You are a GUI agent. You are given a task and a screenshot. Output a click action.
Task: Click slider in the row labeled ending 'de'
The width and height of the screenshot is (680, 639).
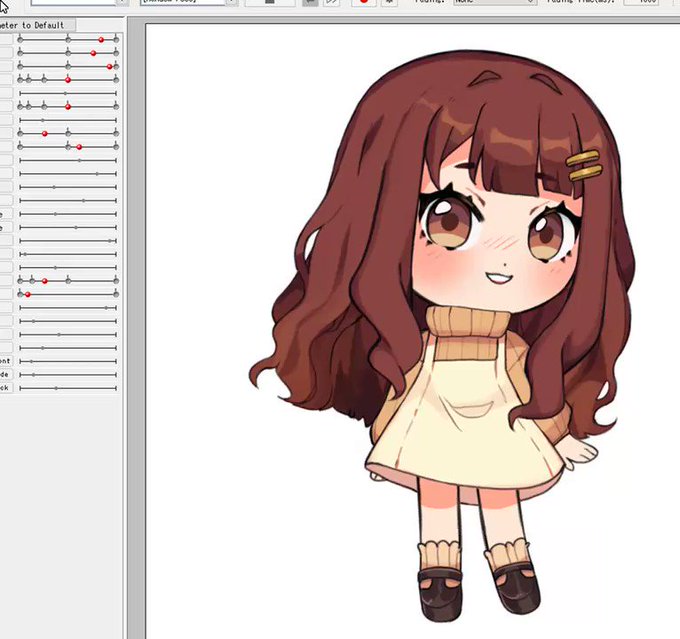tap(68, 375)
